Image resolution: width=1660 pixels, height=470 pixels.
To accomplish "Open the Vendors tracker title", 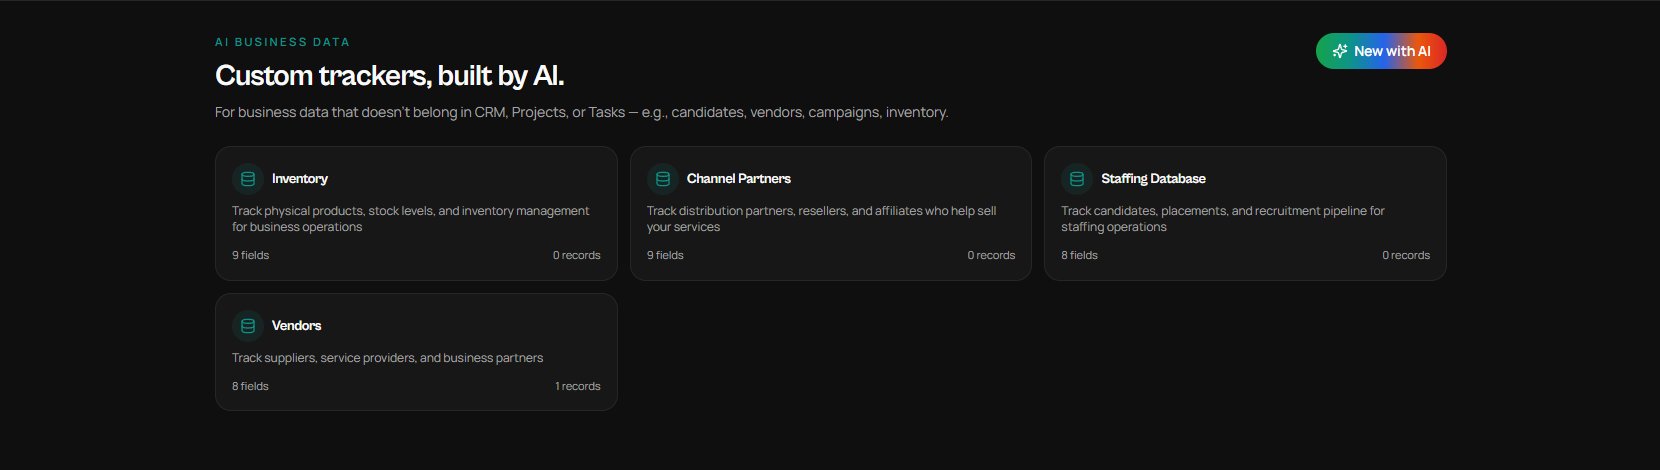I will coord(297,326).
